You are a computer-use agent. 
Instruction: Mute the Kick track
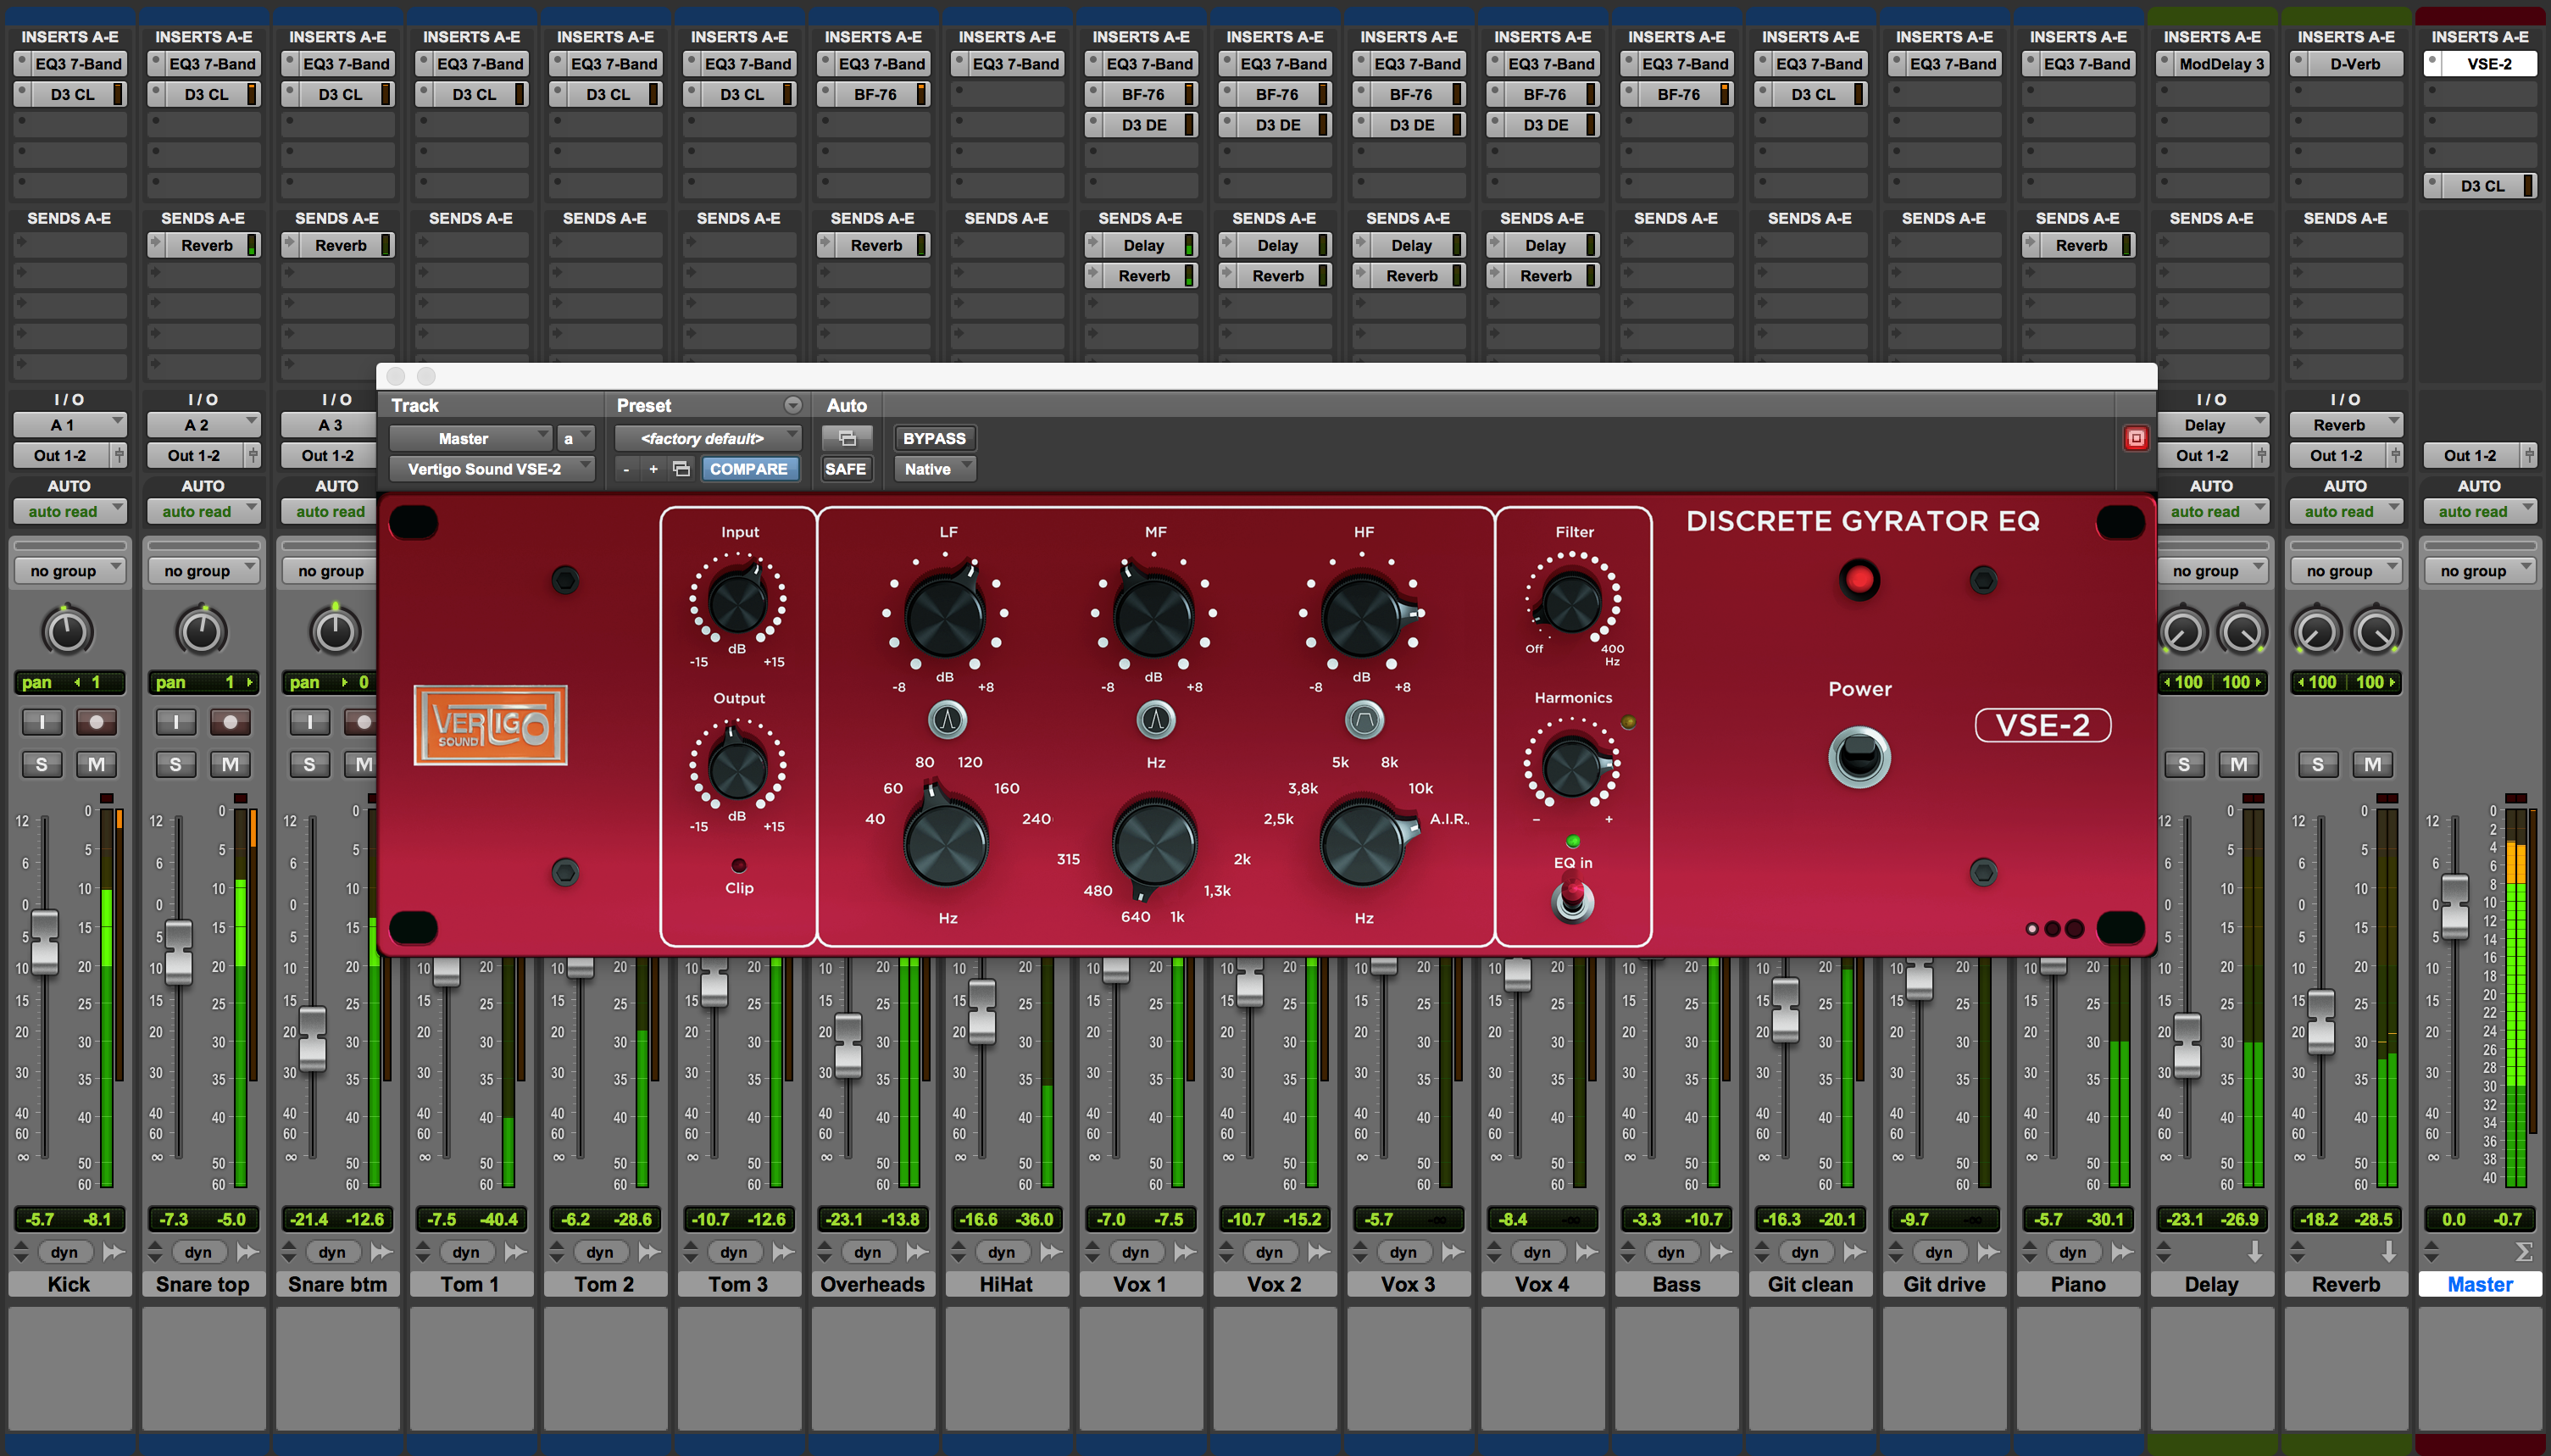click(96, 764)
